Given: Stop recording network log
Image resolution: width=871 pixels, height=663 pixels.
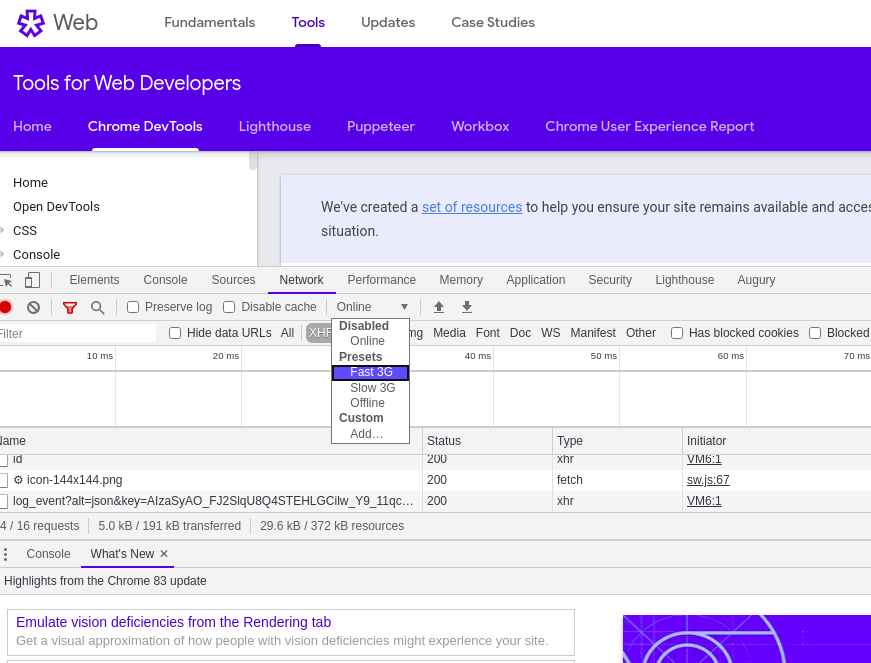Looking at the screenshot, I should (x=5, y=307).
